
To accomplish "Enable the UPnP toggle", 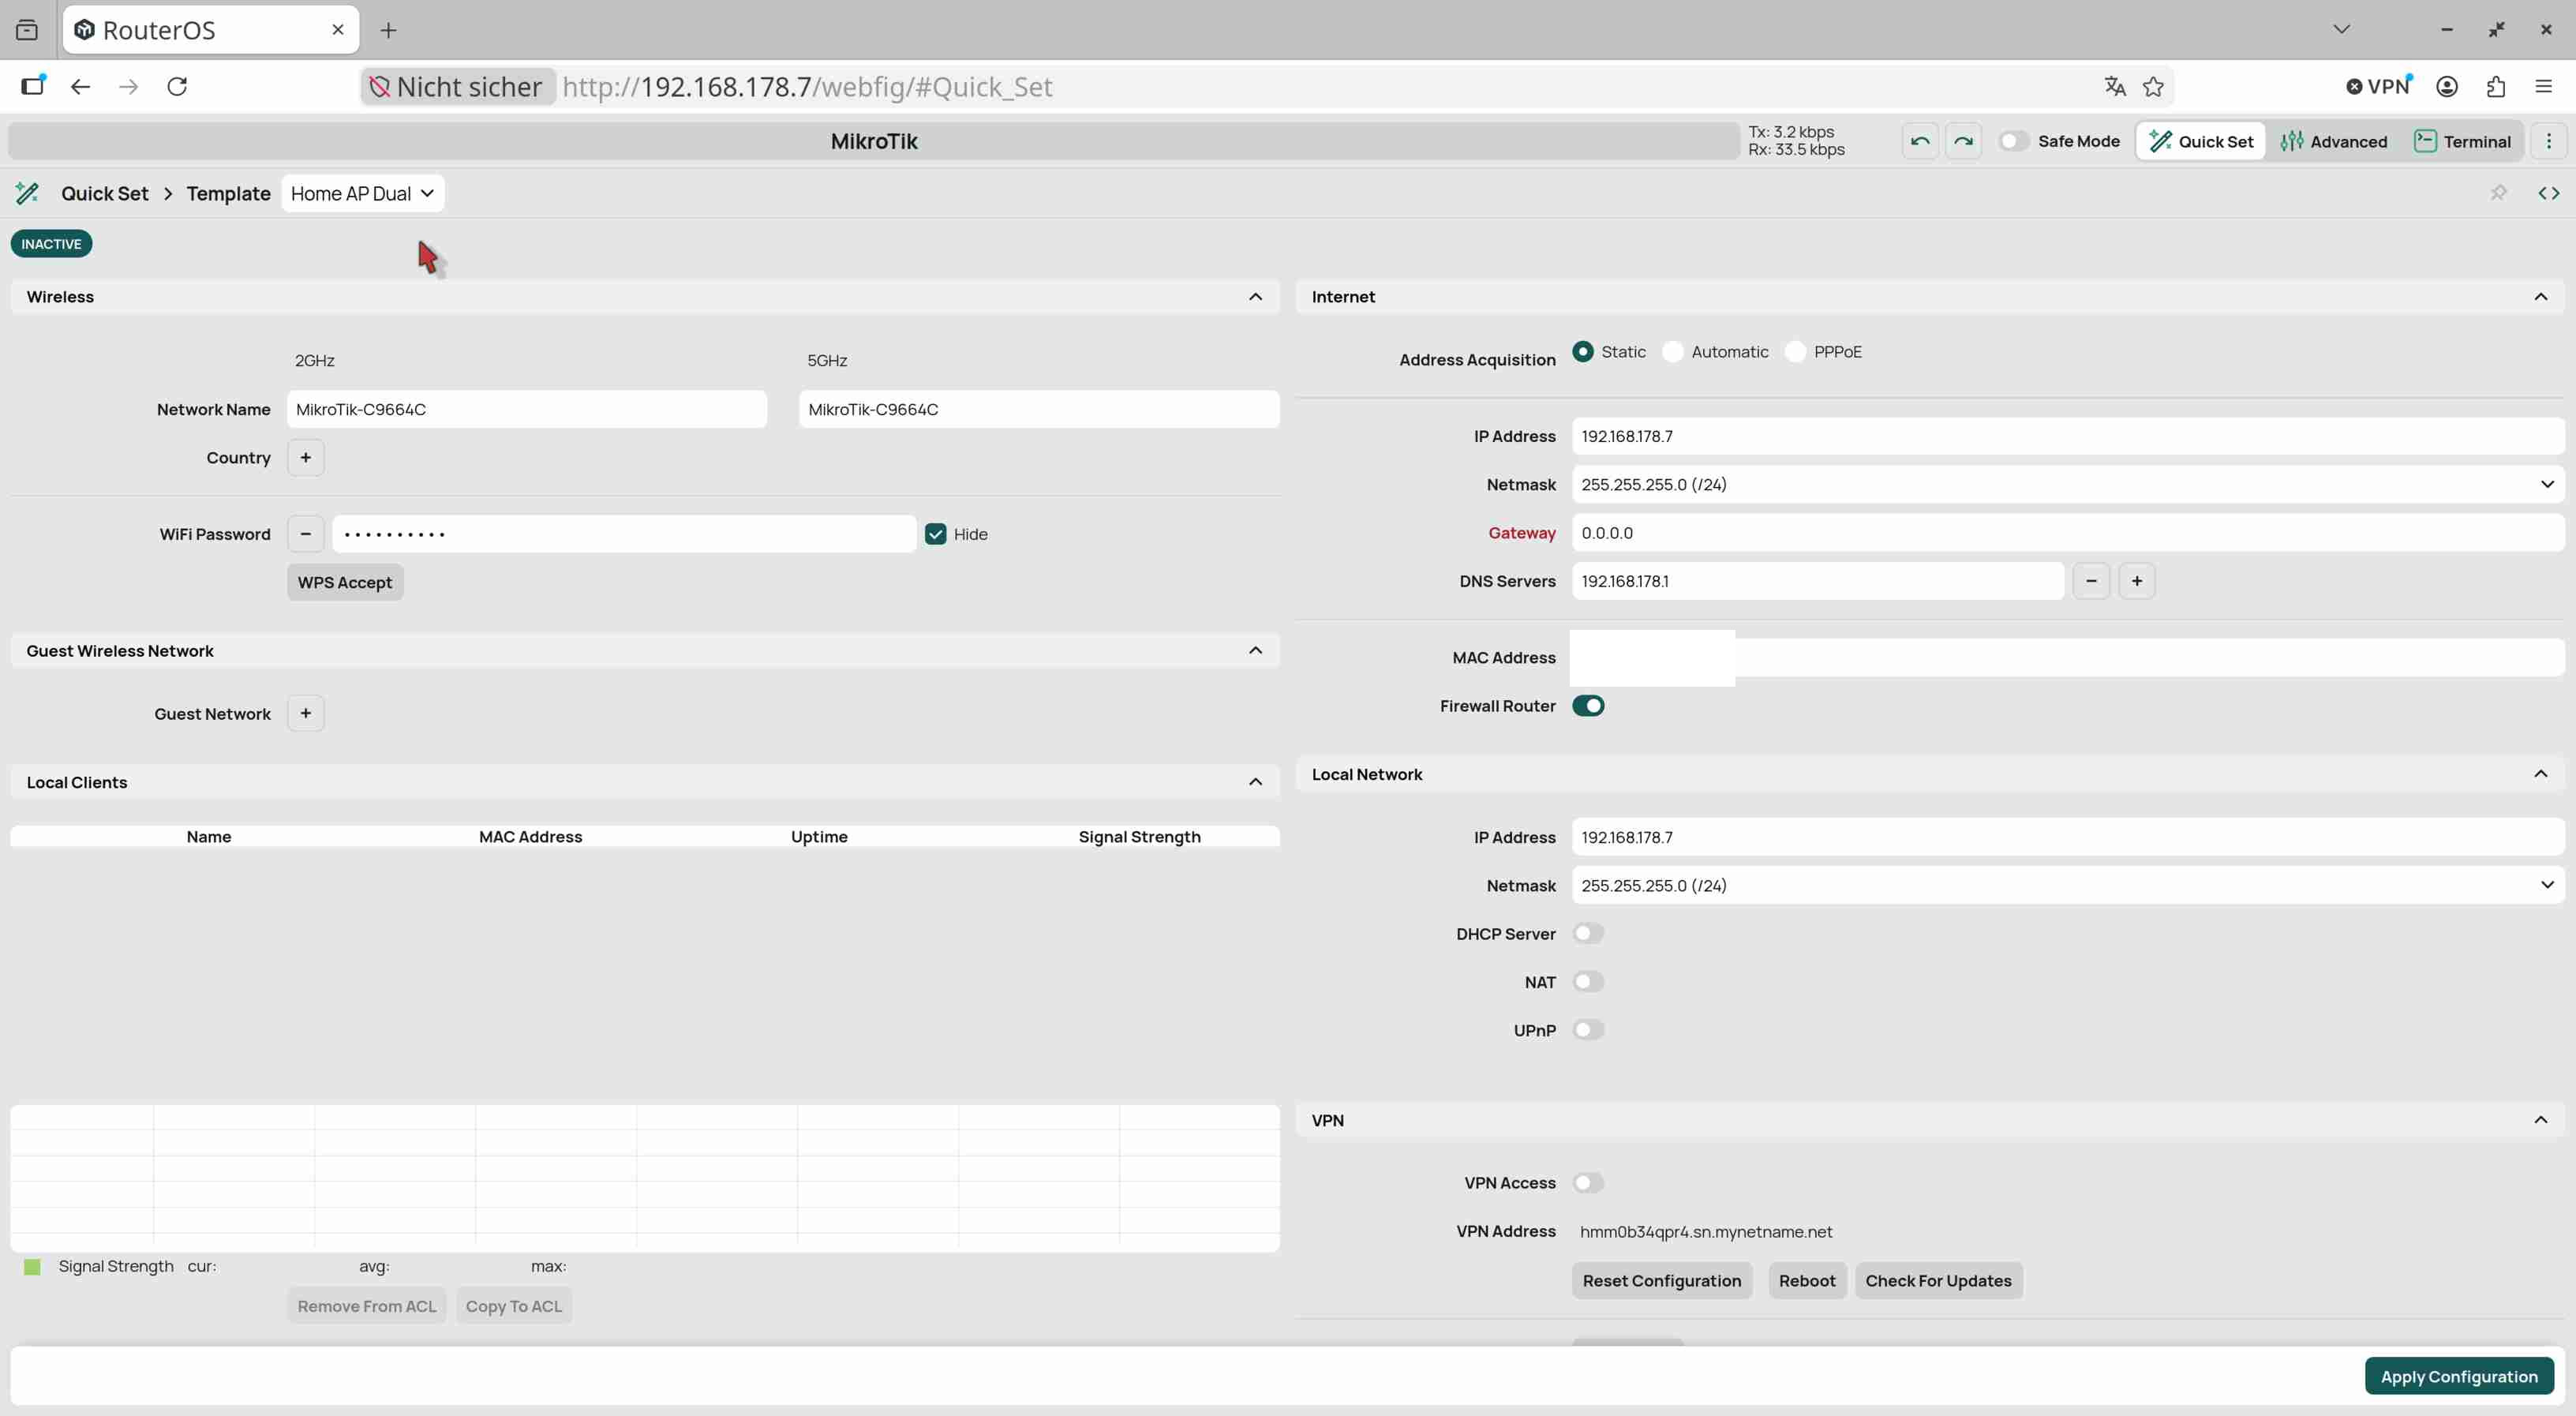I will pyautogui.click(x=1588, y=1030).
